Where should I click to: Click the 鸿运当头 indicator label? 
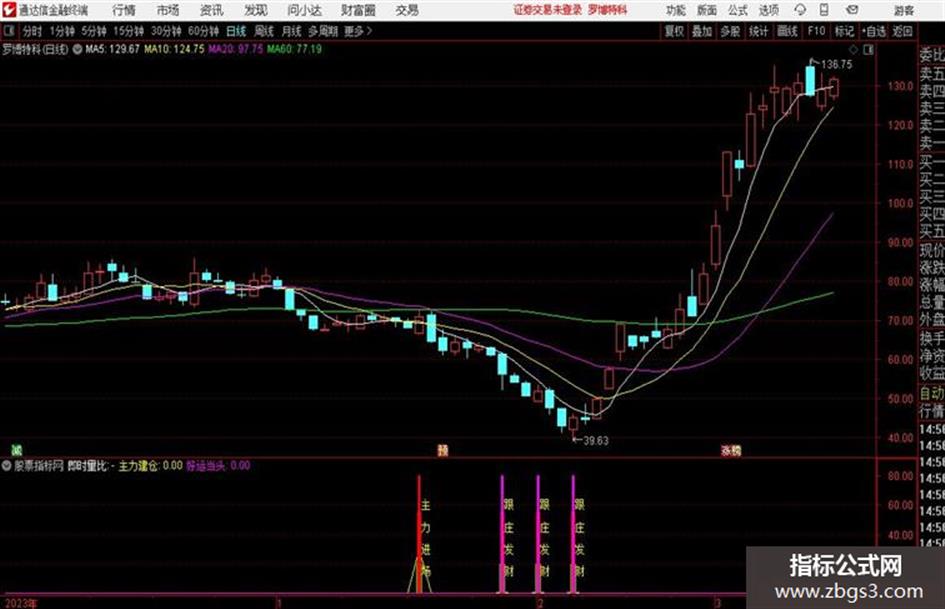tap(218, 465)
